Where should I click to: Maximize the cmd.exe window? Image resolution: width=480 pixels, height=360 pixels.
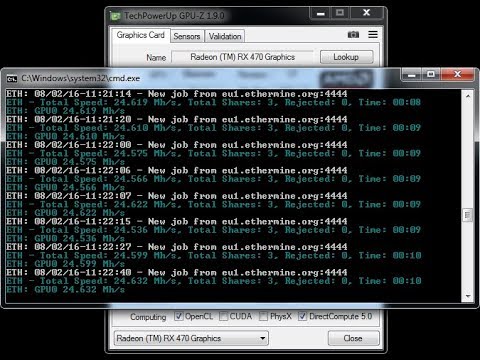click(x=431, y=75)
